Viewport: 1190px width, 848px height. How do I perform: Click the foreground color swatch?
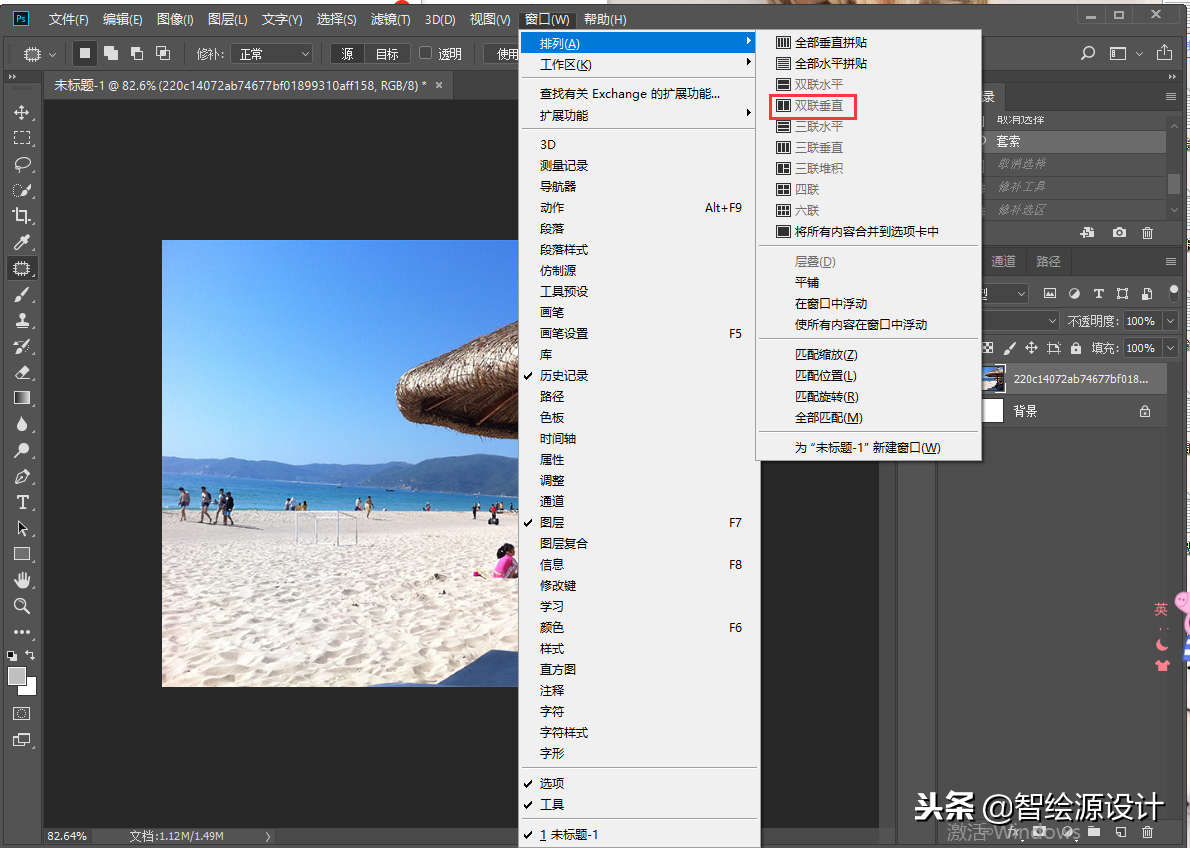[x=17, y=677]
